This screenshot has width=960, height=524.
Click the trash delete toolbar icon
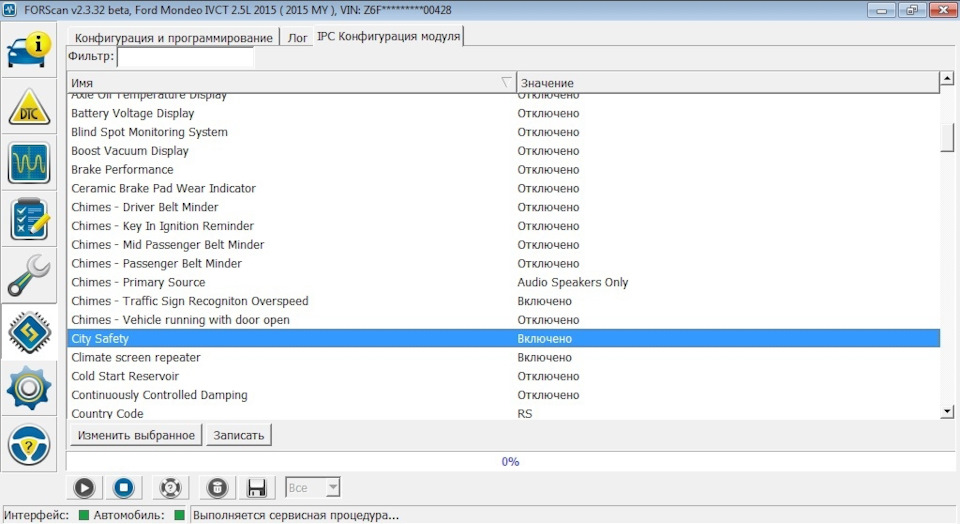click(x=217, y=488)
